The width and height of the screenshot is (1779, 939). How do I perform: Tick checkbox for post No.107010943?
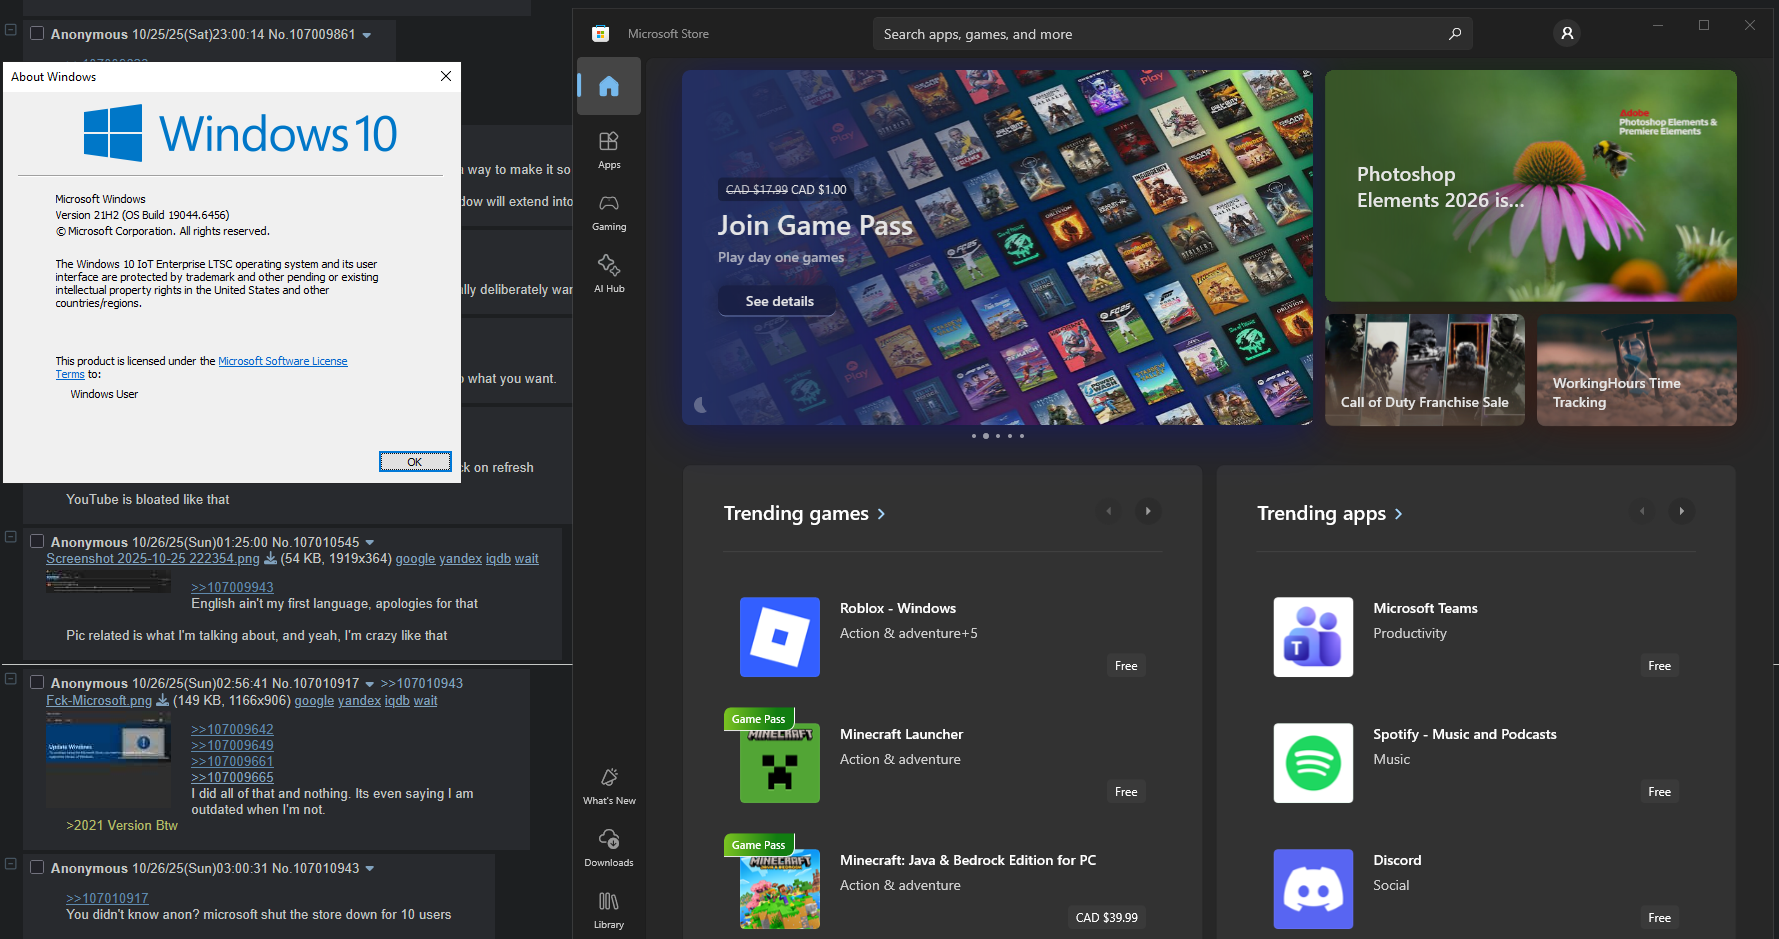(x=37, y=867)
